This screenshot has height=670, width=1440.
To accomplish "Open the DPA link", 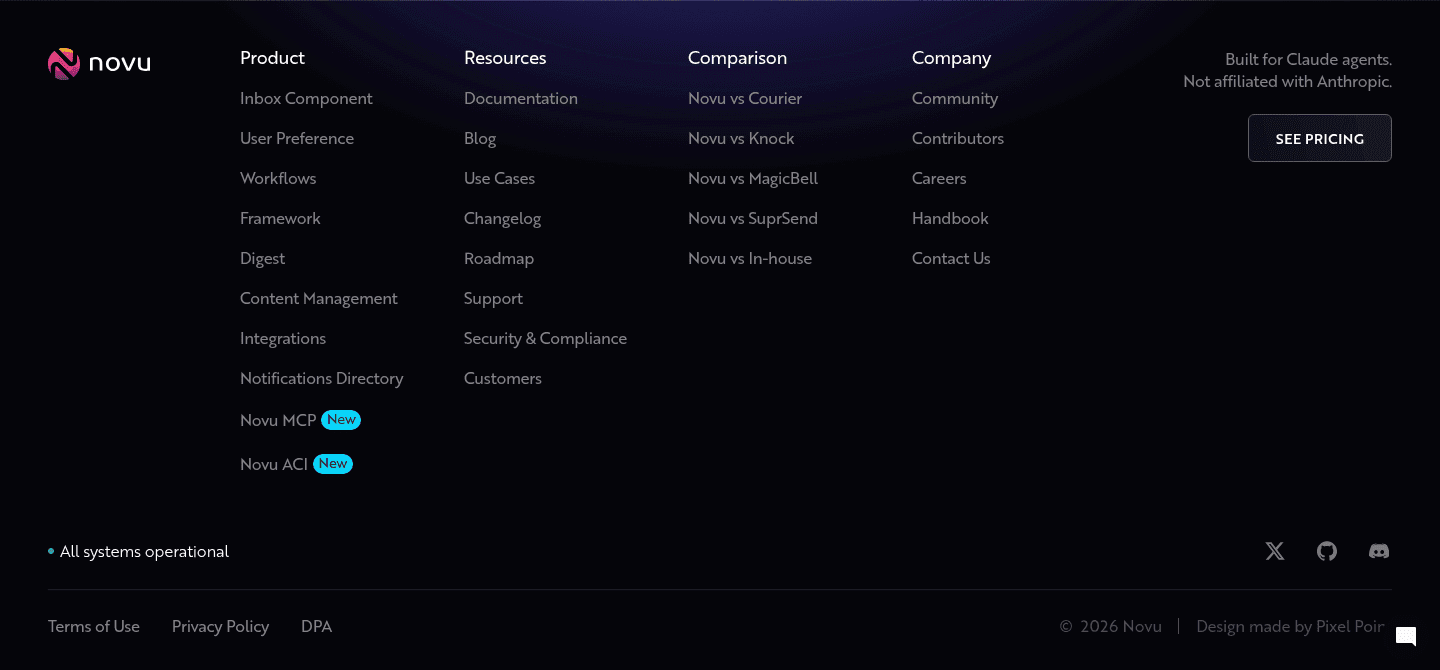I will 316,626.
